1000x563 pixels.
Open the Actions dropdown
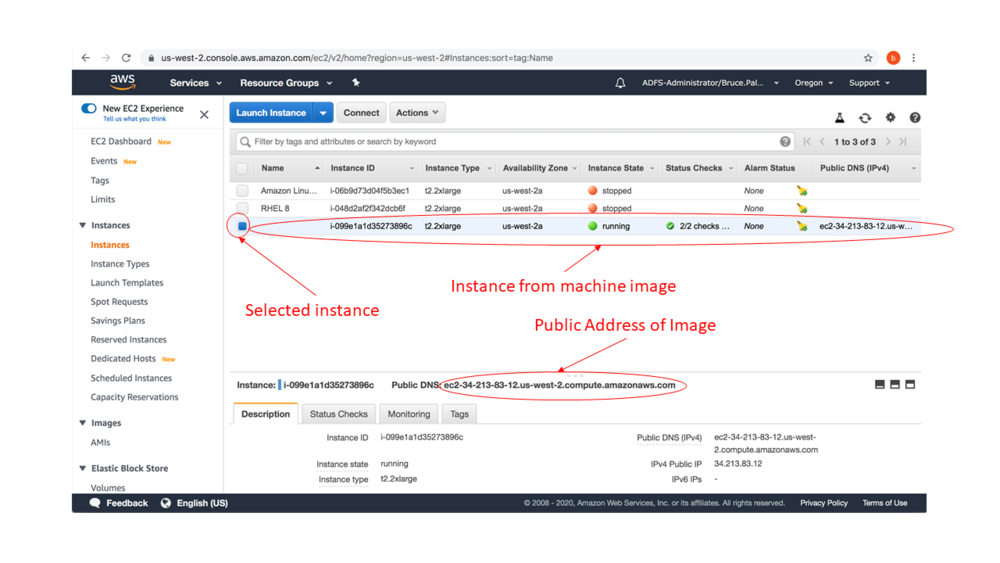pos(417,113)
